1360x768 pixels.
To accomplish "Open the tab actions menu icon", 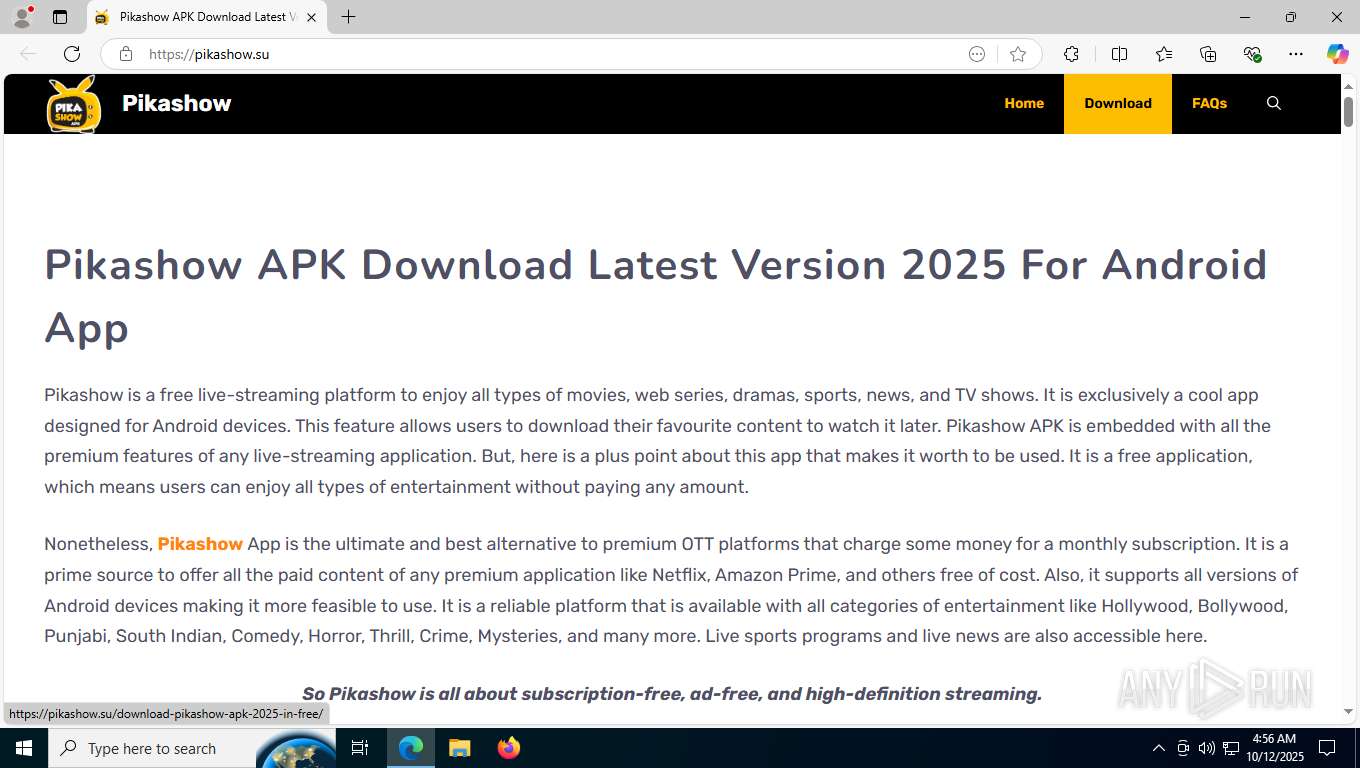I will point(60,17).
